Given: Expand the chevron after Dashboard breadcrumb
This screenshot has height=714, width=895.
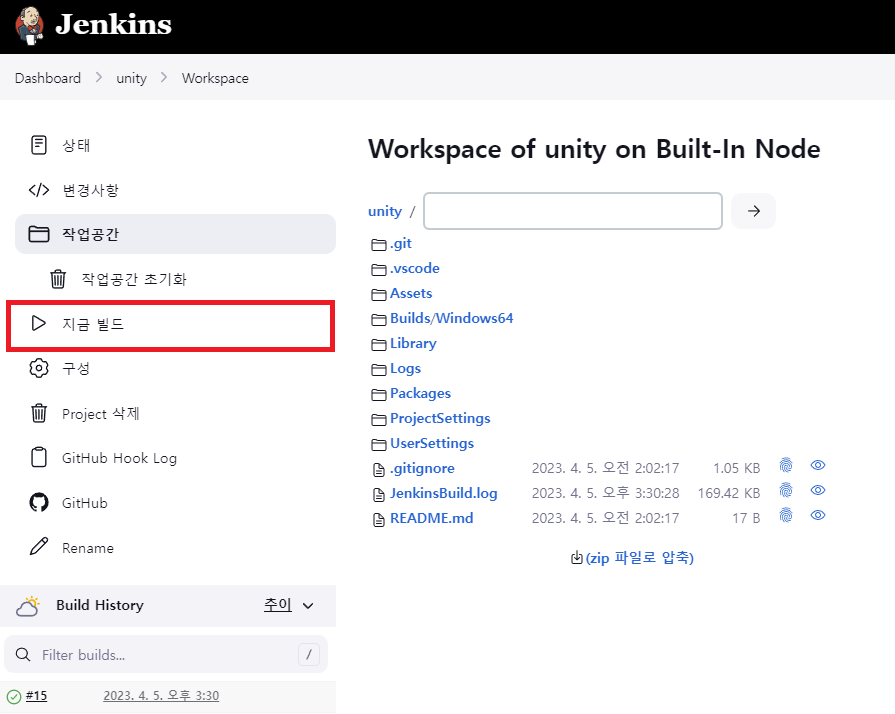Looking at the screenshot, I should click(99, 77).
